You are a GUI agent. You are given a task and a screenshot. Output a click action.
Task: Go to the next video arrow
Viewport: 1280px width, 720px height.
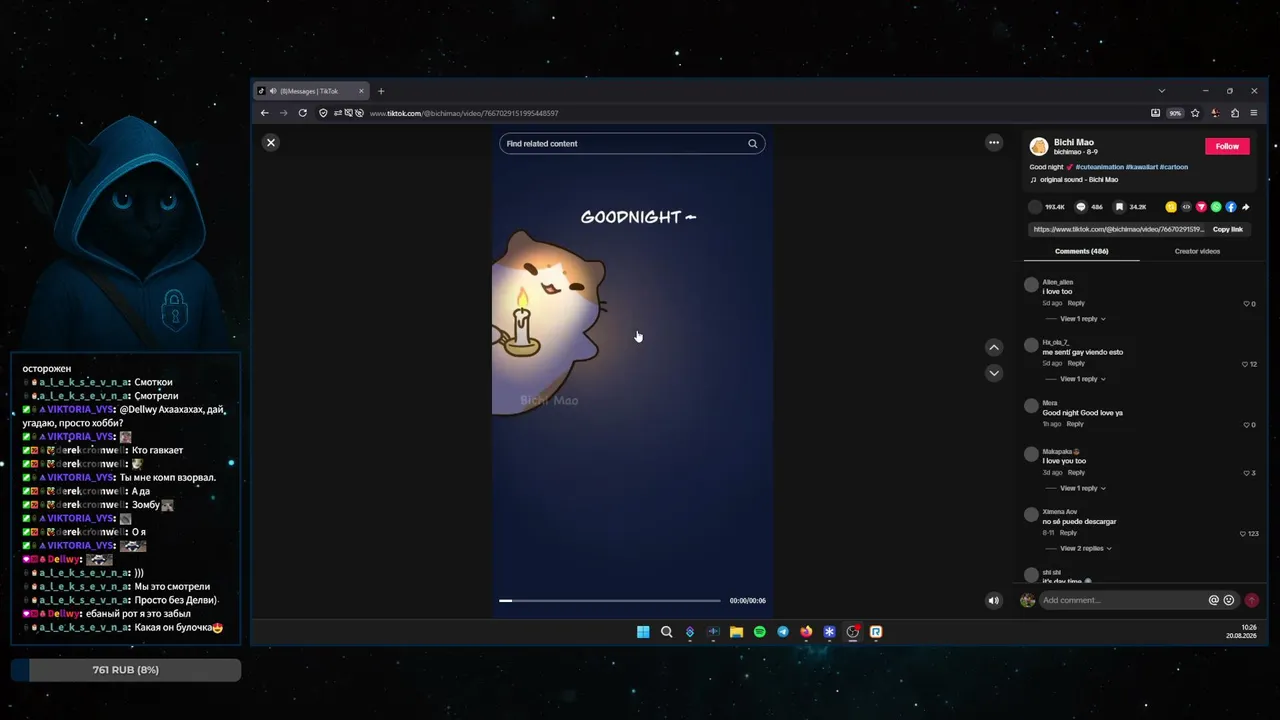(x=994, y=373)
